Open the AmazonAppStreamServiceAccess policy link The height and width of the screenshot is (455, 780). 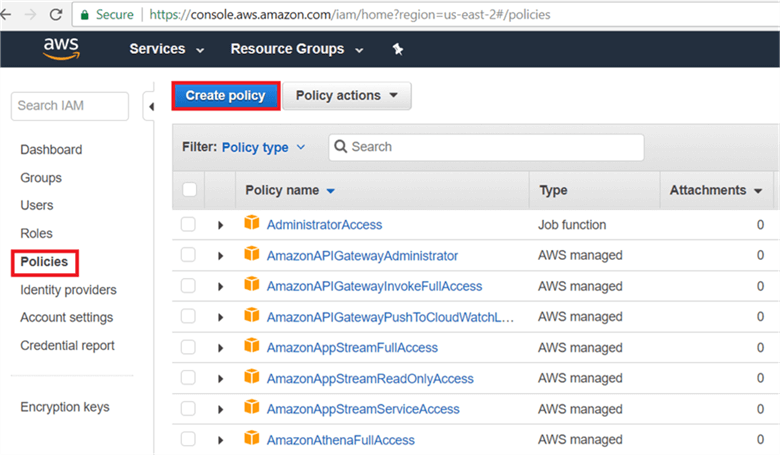(363, 409)
